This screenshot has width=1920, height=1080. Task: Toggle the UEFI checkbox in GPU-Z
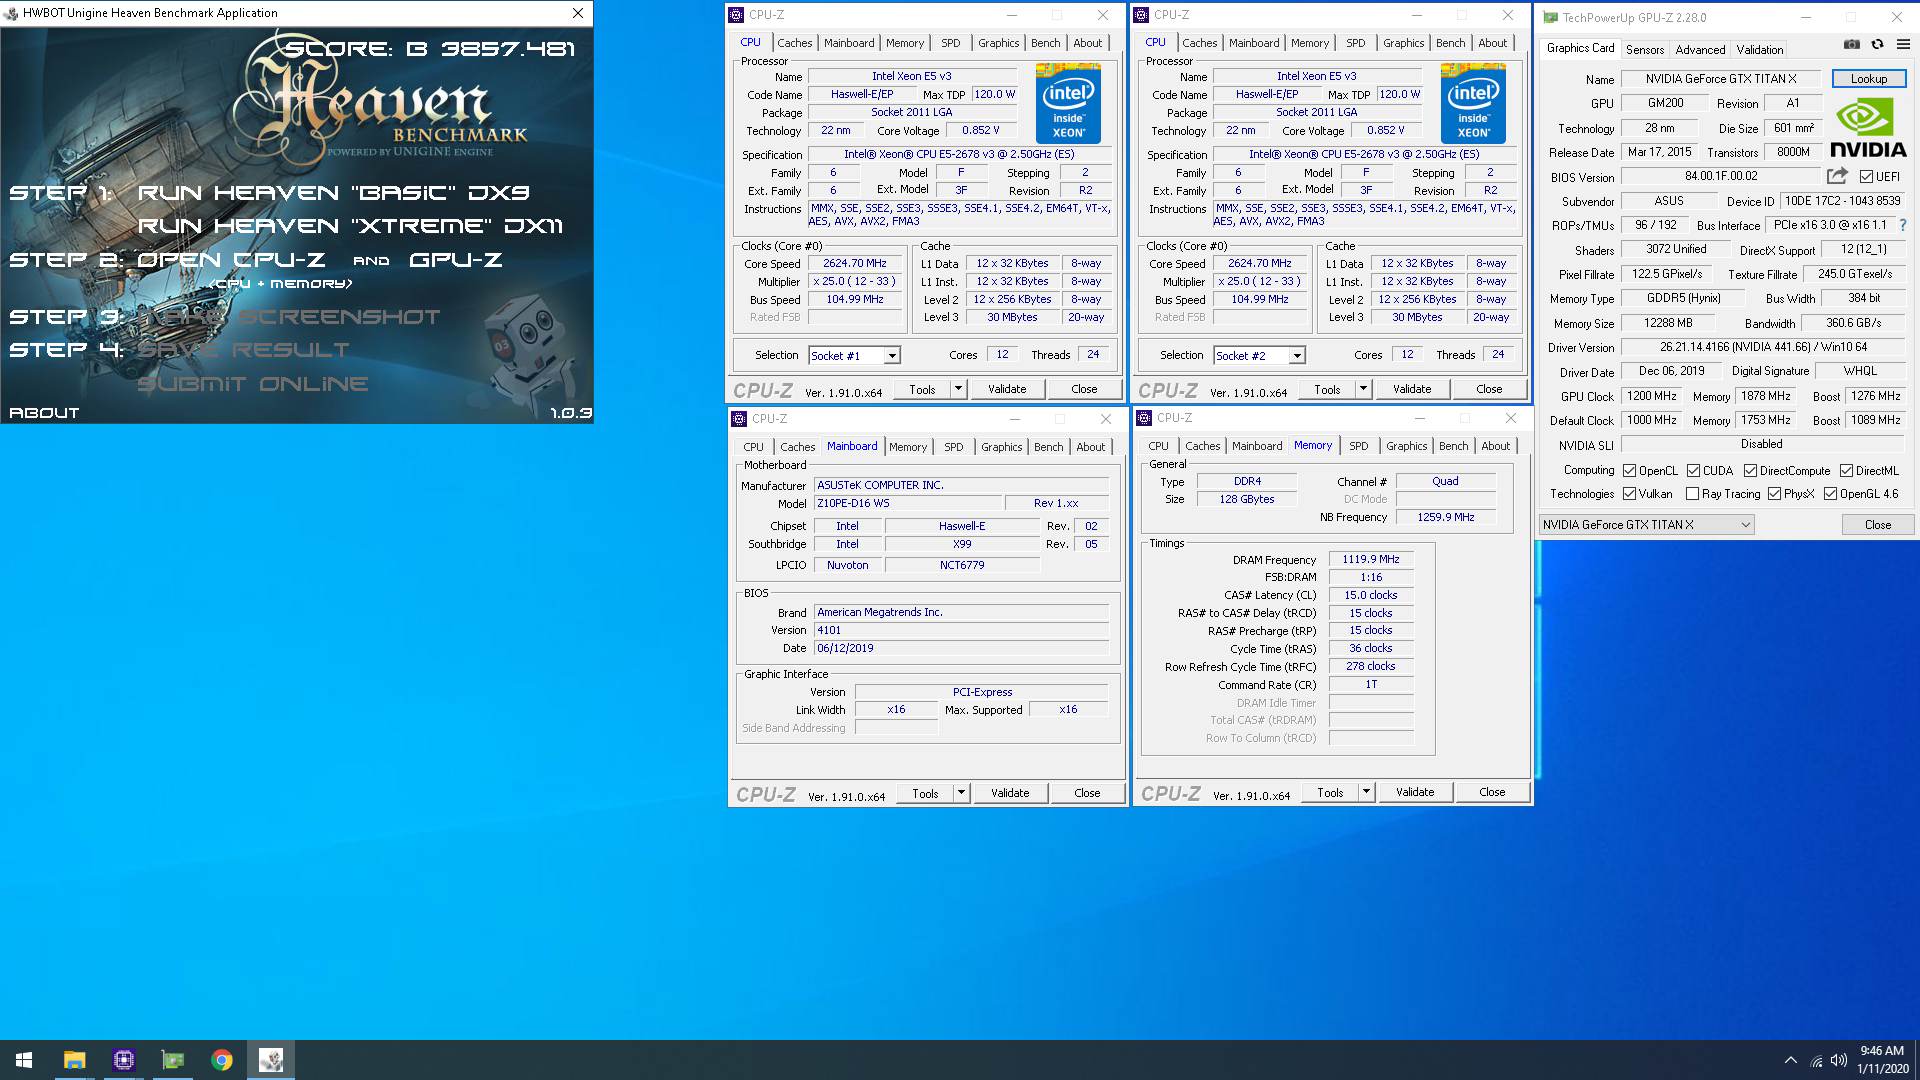1866,177
